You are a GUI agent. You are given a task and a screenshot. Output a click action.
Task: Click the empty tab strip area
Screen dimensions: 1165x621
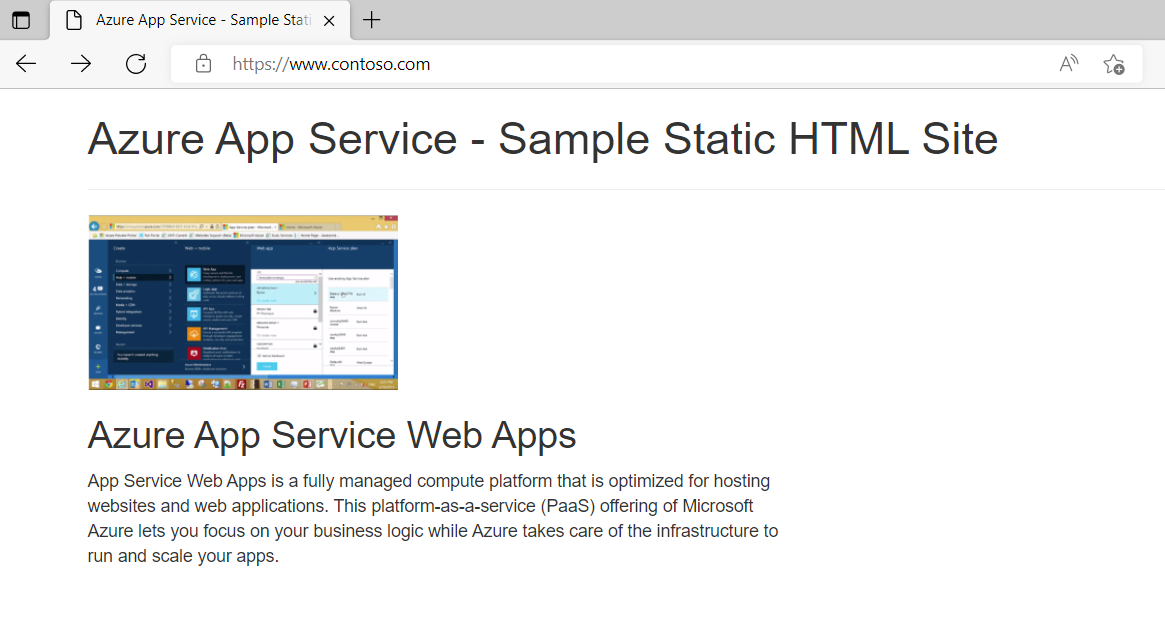[700, 19]
